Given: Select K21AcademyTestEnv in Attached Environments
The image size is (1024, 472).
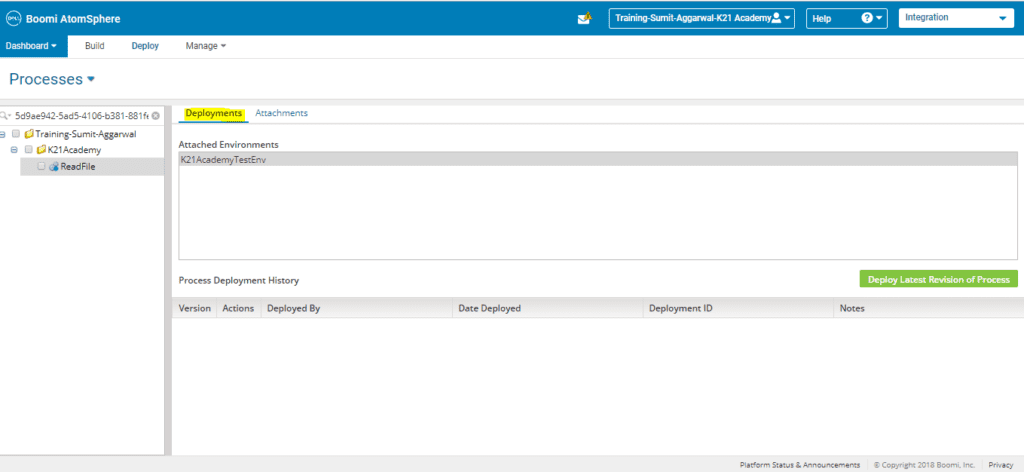Looking at the screenshot, I should [x=598, y=159].
